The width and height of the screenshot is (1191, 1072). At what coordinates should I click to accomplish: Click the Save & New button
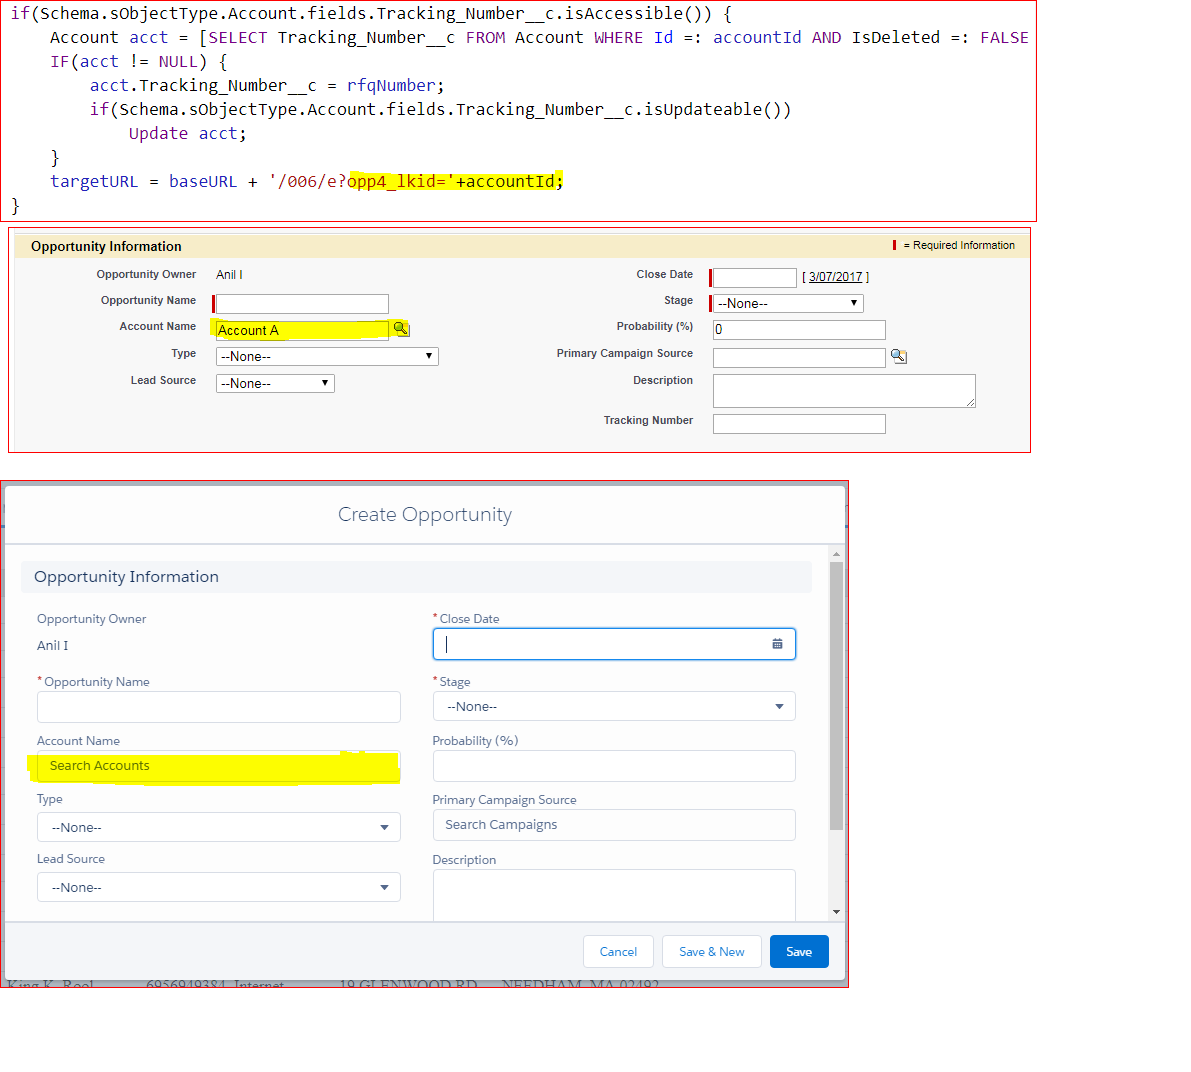(x=711, y=952)
